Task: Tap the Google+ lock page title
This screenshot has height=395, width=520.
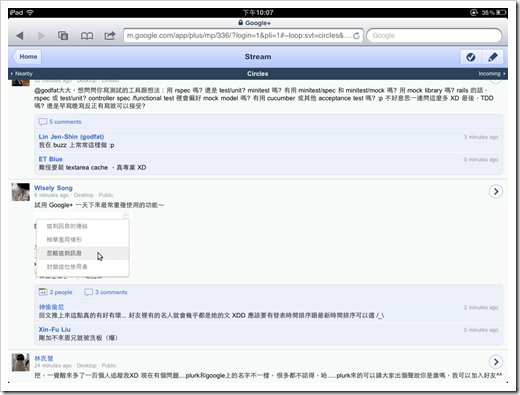Action: coord(254,23)
